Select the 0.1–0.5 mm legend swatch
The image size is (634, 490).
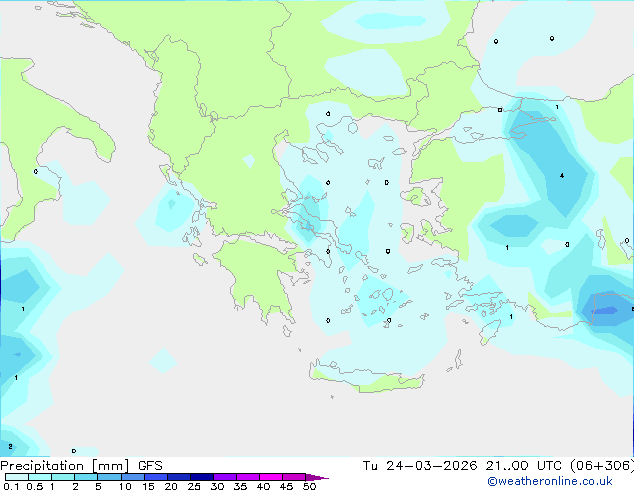(x=17, y=477)
